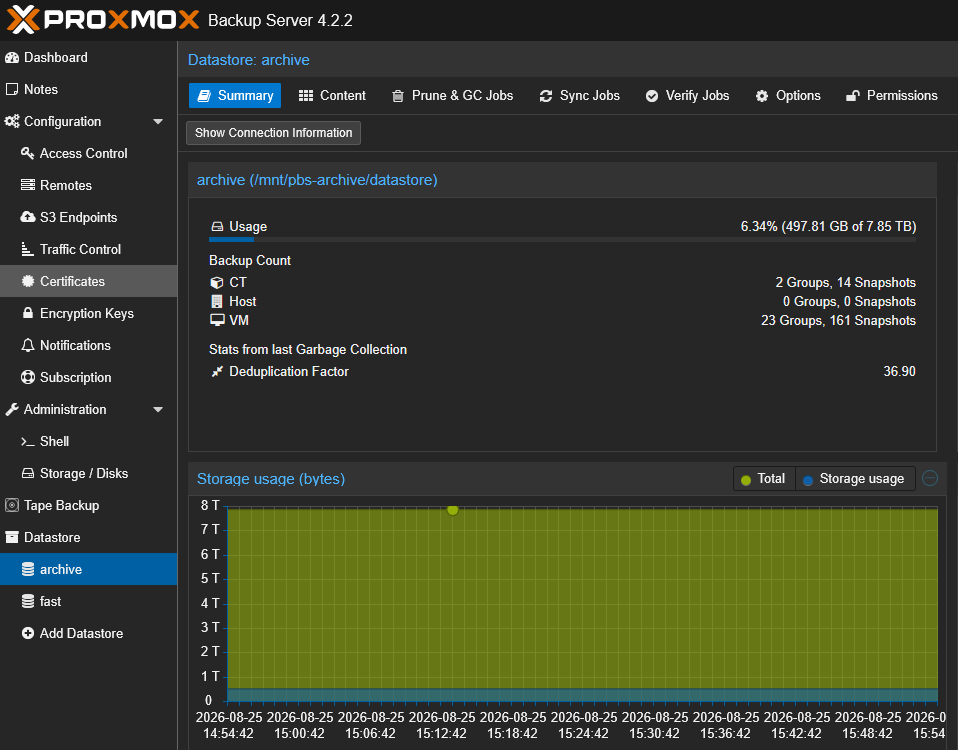Click the Tape Backup icon
Viewport: 958px width, 750px height.
(x=12, y=505)
